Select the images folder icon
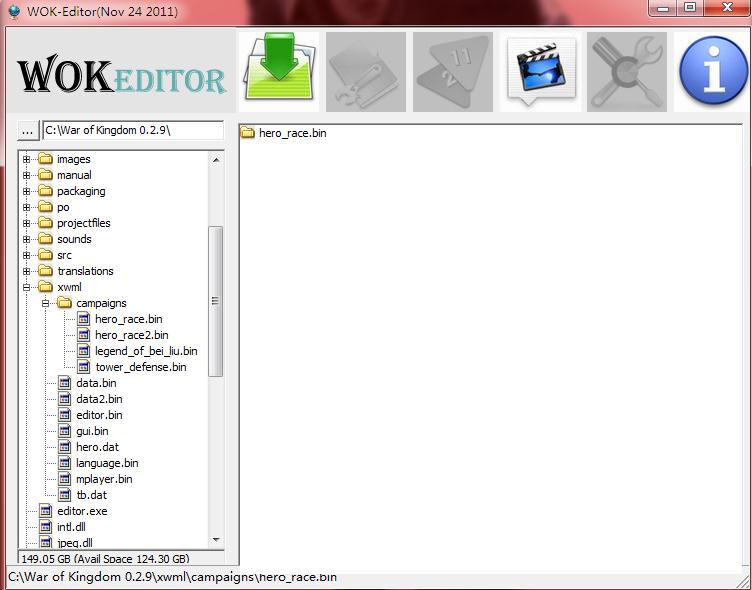 (x=46, y=159)
